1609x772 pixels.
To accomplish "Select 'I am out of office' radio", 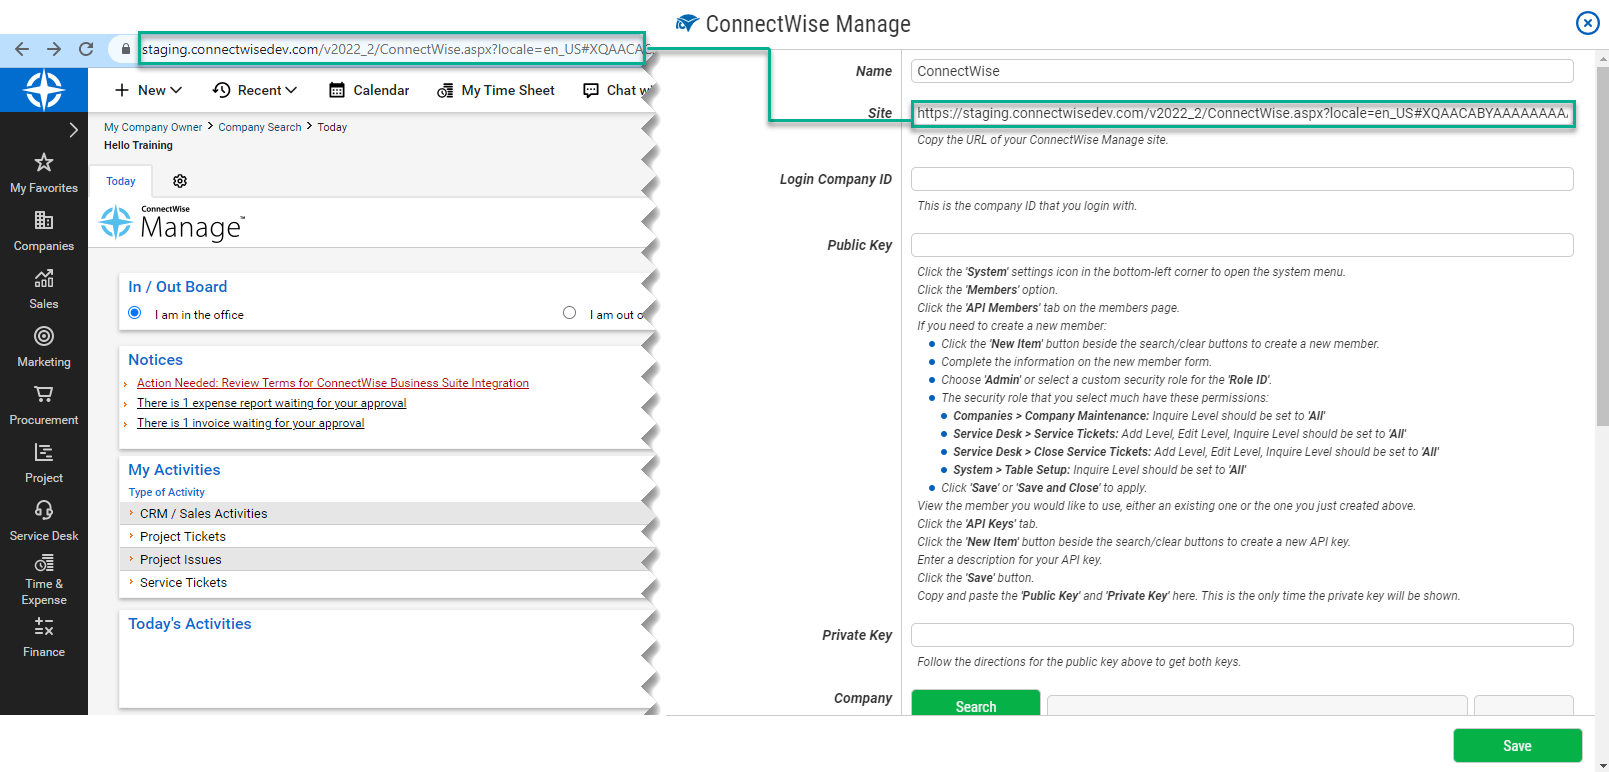I will [569, 313].
